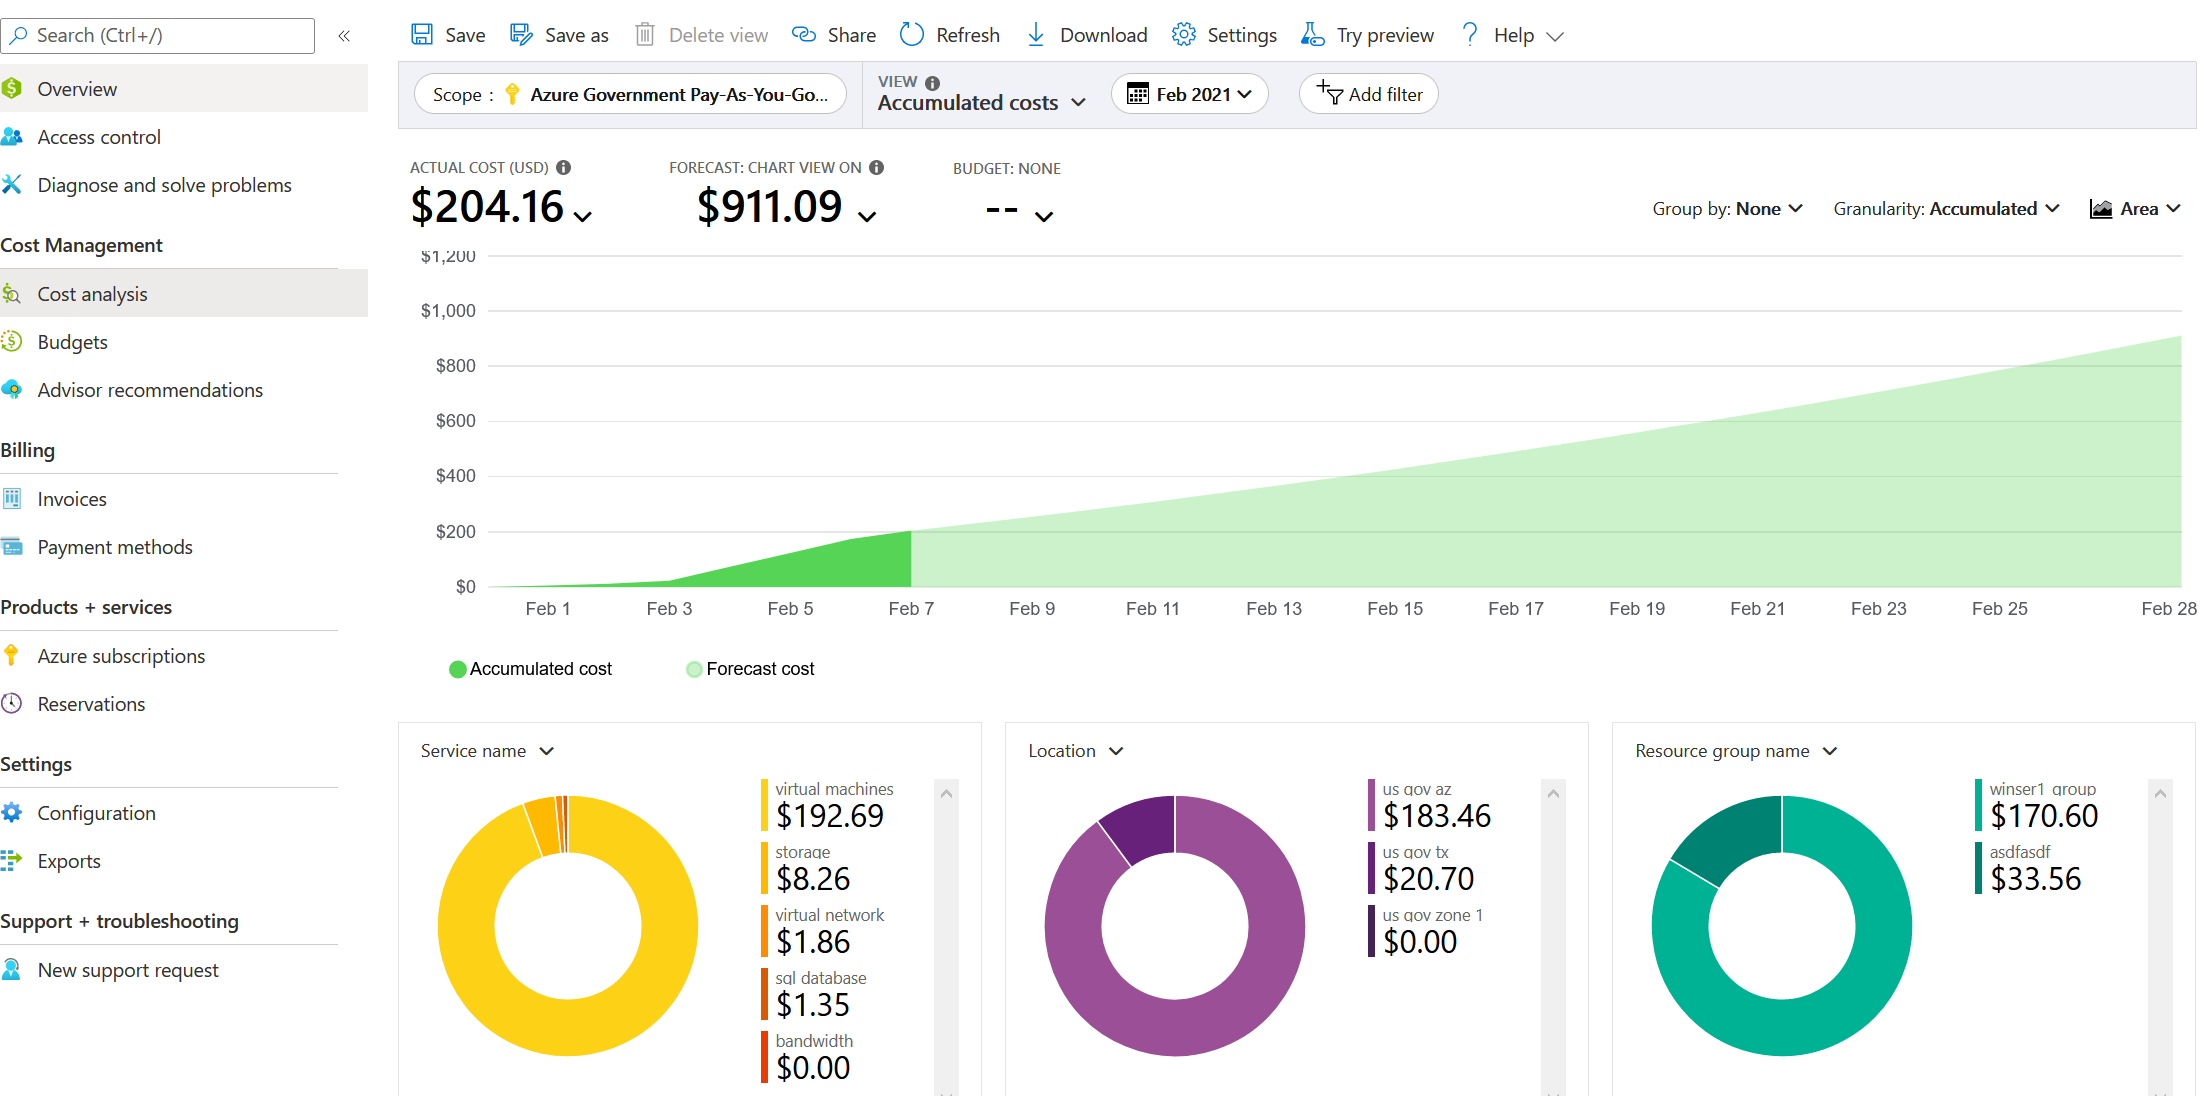
Task: Click the Scope subscription selector pill
Action: tap(630, 94)
